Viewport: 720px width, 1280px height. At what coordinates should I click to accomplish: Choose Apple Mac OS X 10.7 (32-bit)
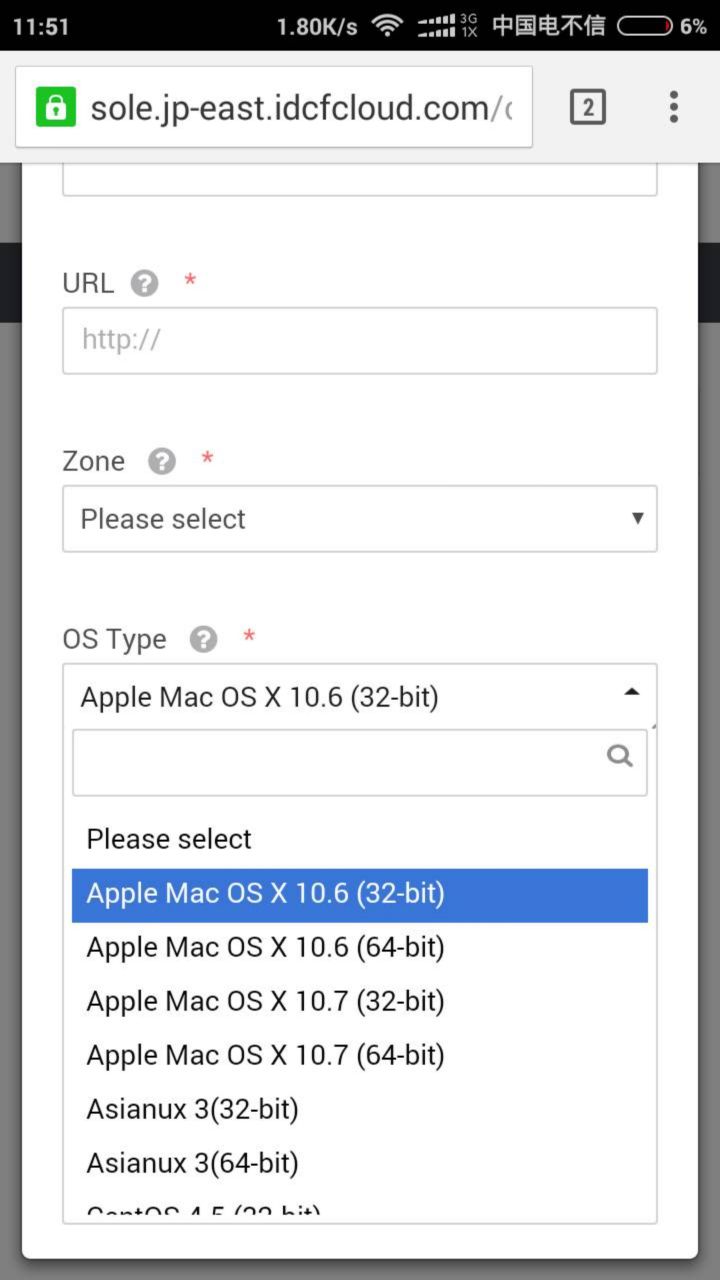[265, 1001]
